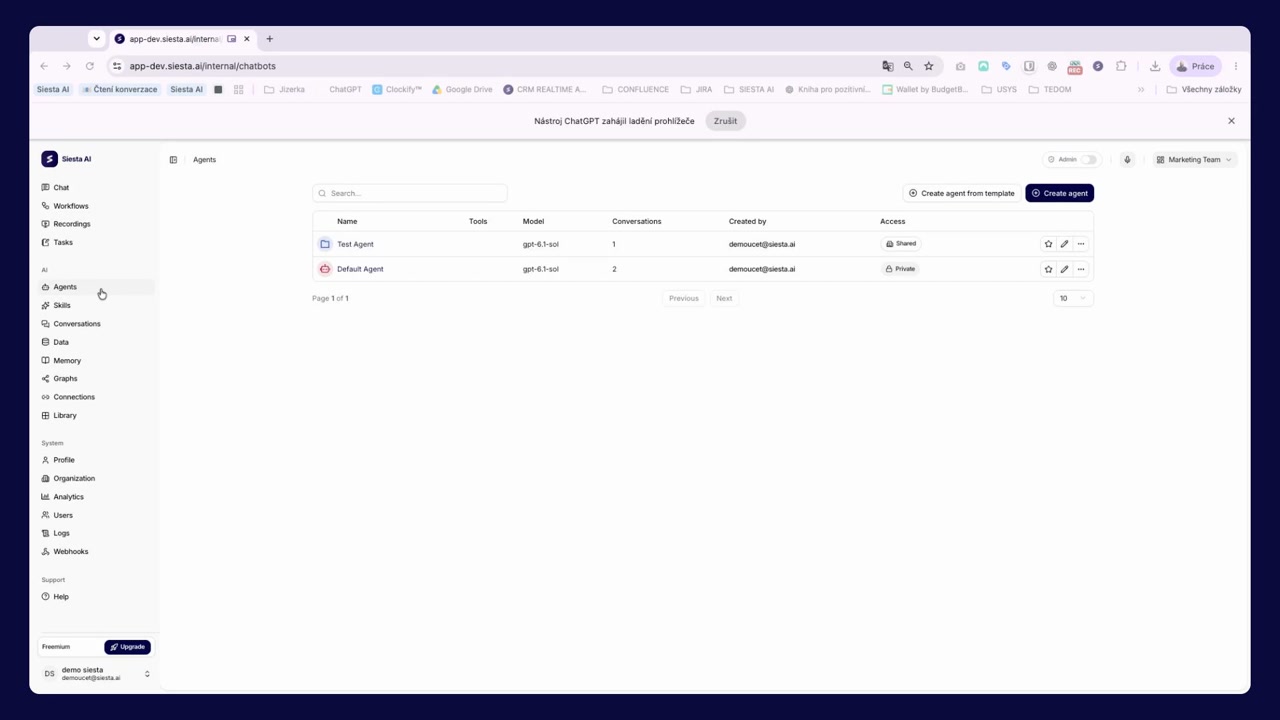Open the Test Agent folder icon
This screenshot has height=720, width=1280.
click(x=325, y=244)
